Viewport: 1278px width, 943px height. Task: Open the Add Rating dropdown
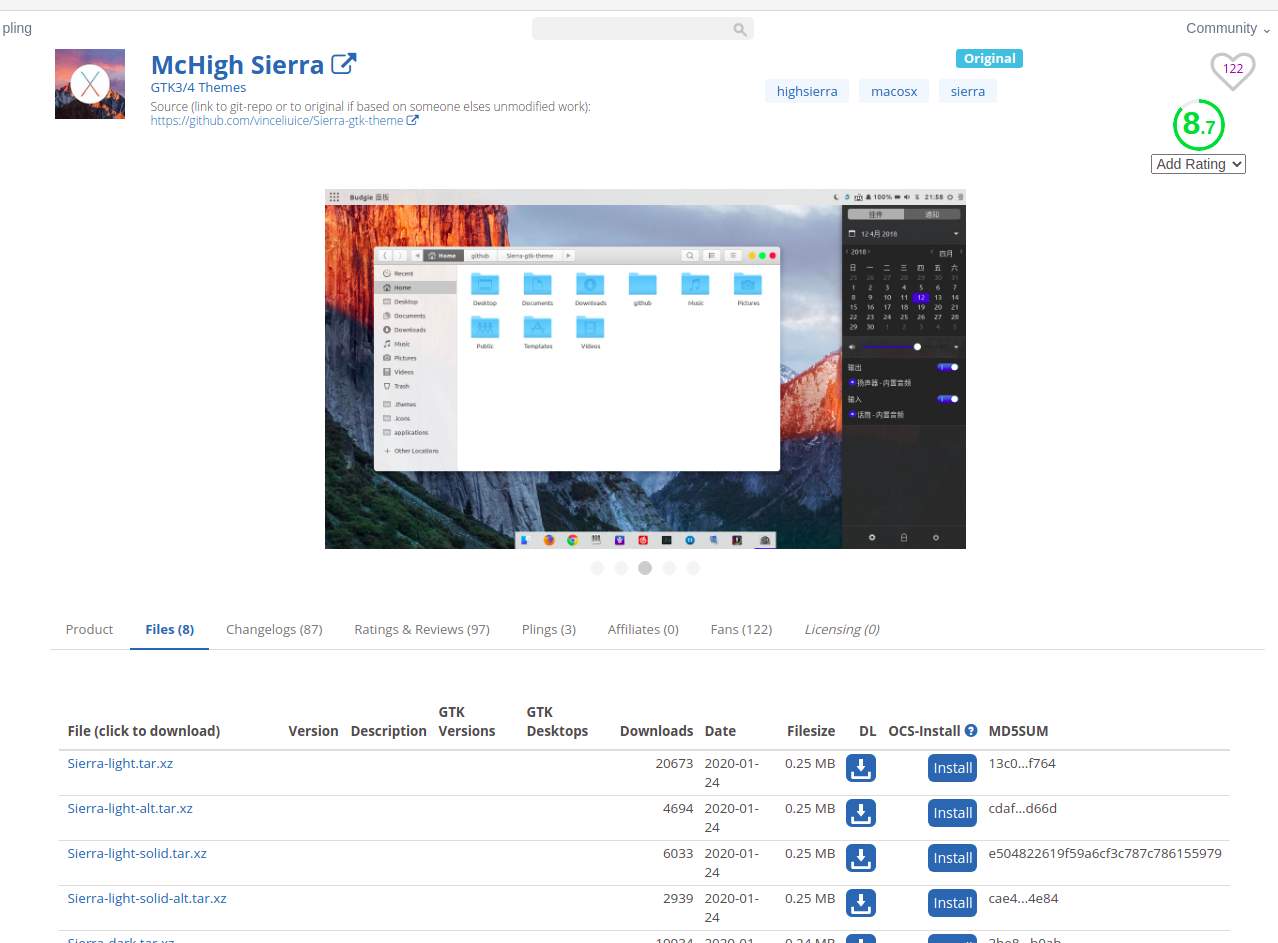[x=1198, y=164]
